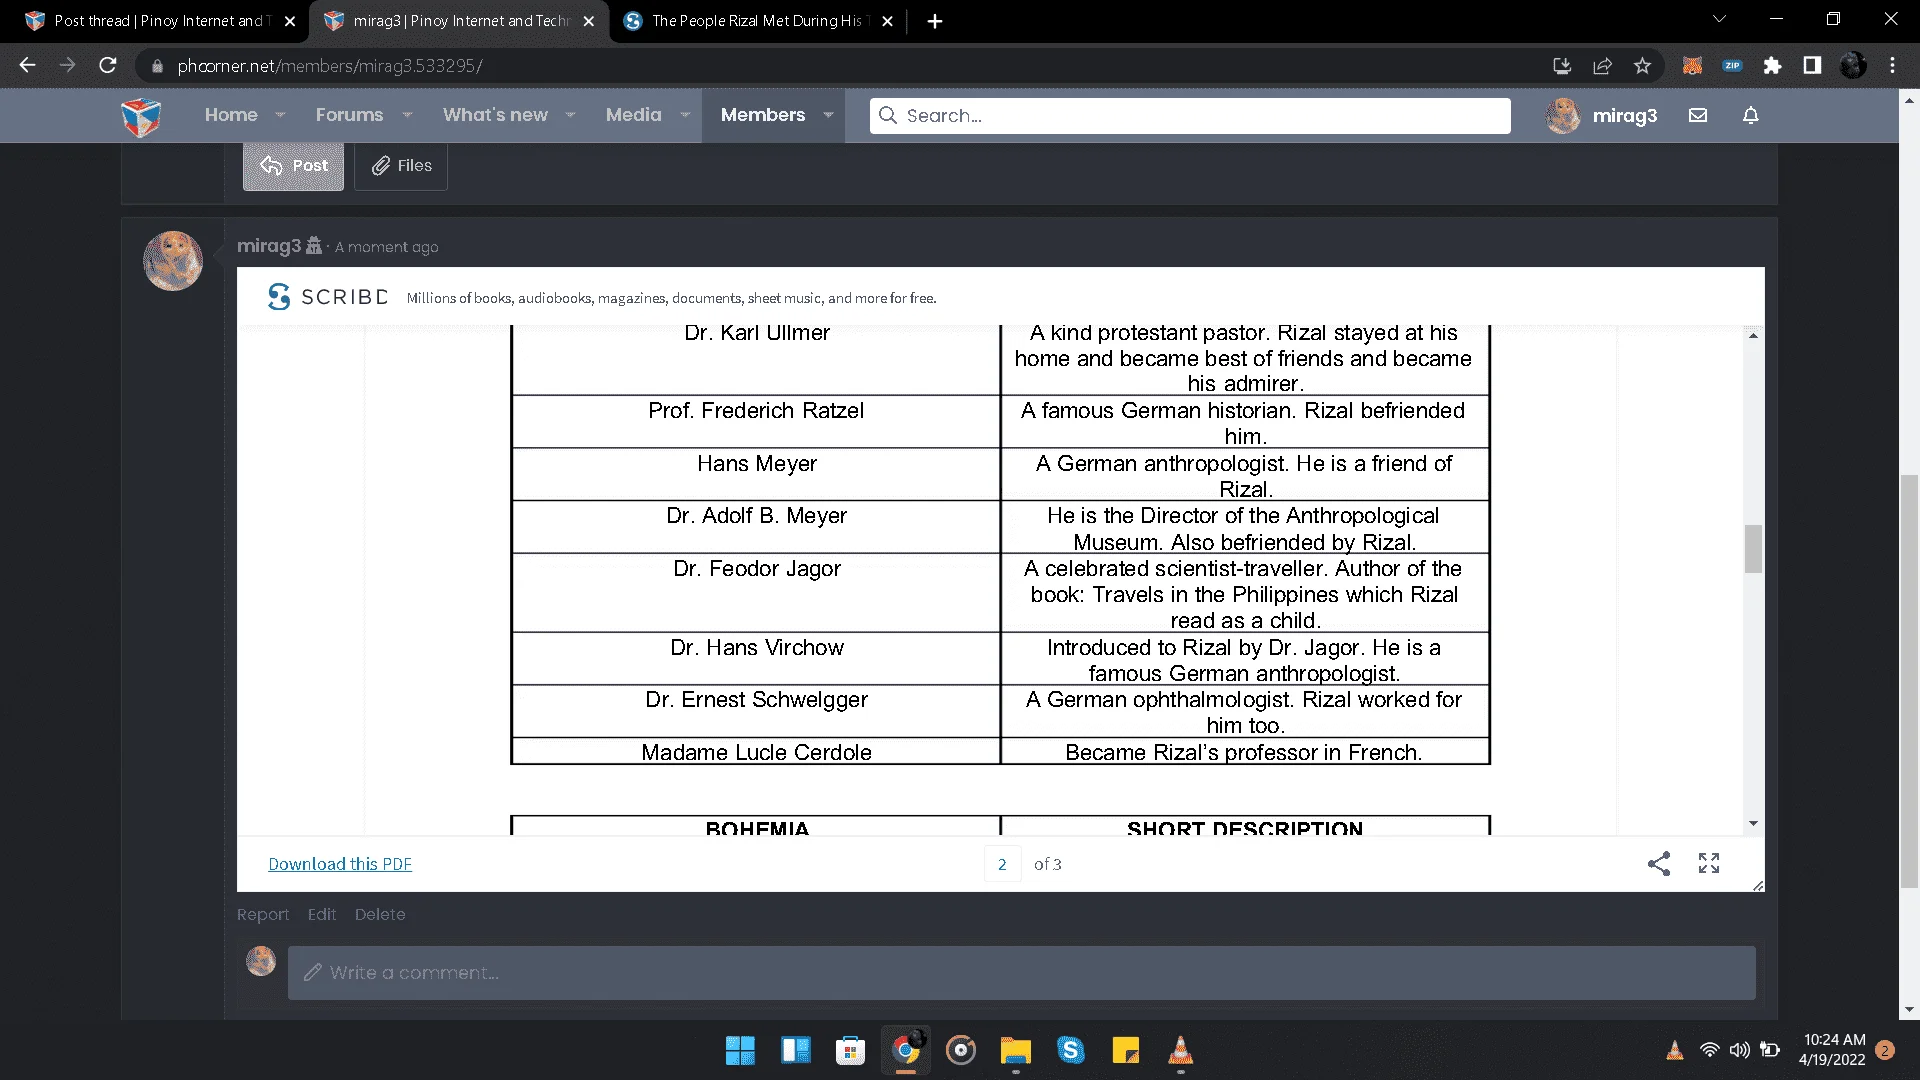Click the ZIP extension icon
Image resolution: width=1920 pixels, height=1080 pixels.
[x=1732, y=66]
